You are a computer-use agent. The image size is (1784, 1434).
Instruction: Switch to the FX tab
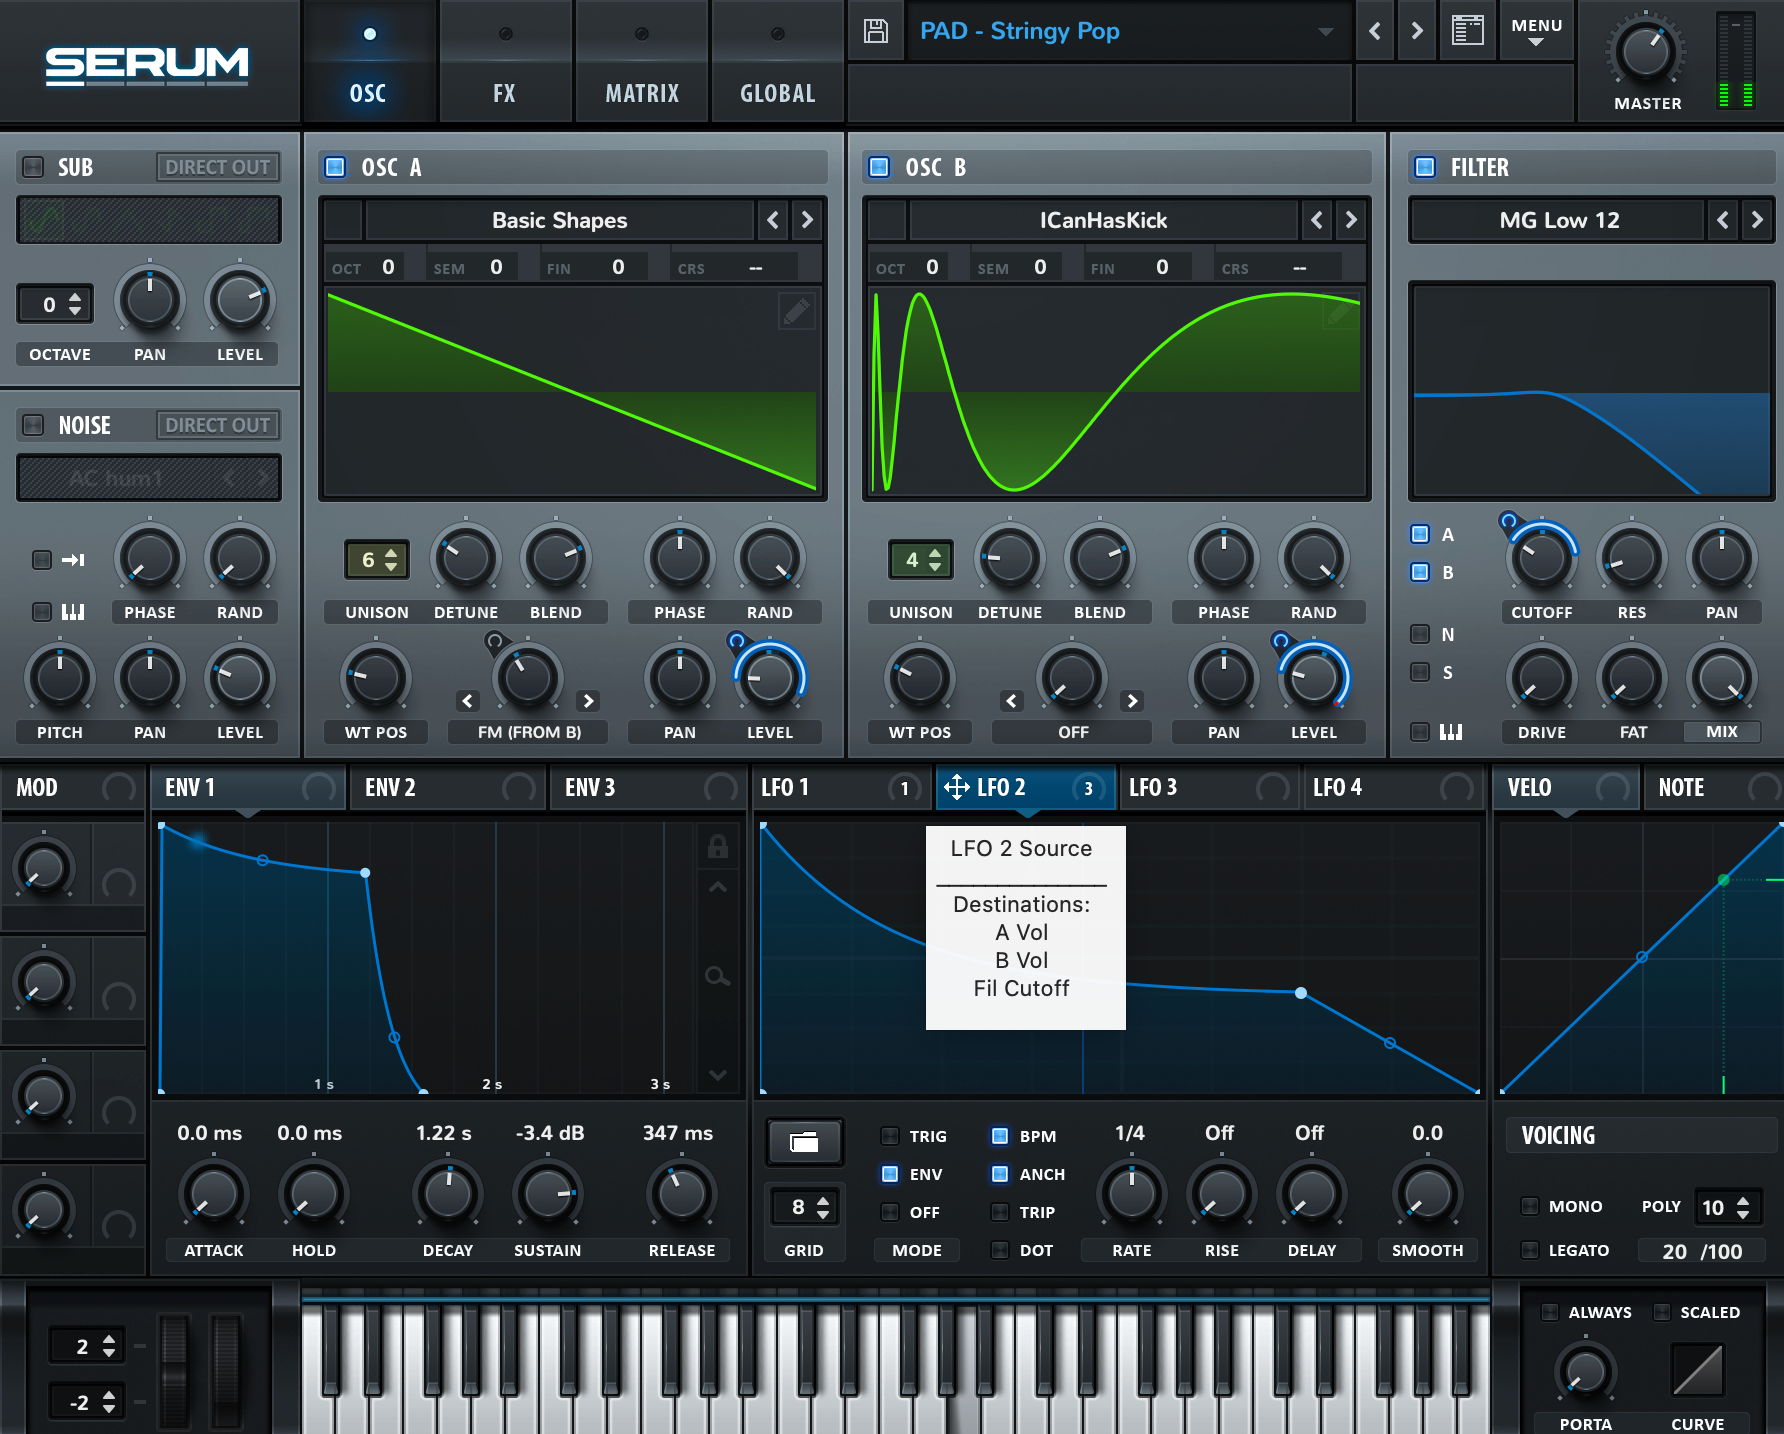click(x=505, y=64)
